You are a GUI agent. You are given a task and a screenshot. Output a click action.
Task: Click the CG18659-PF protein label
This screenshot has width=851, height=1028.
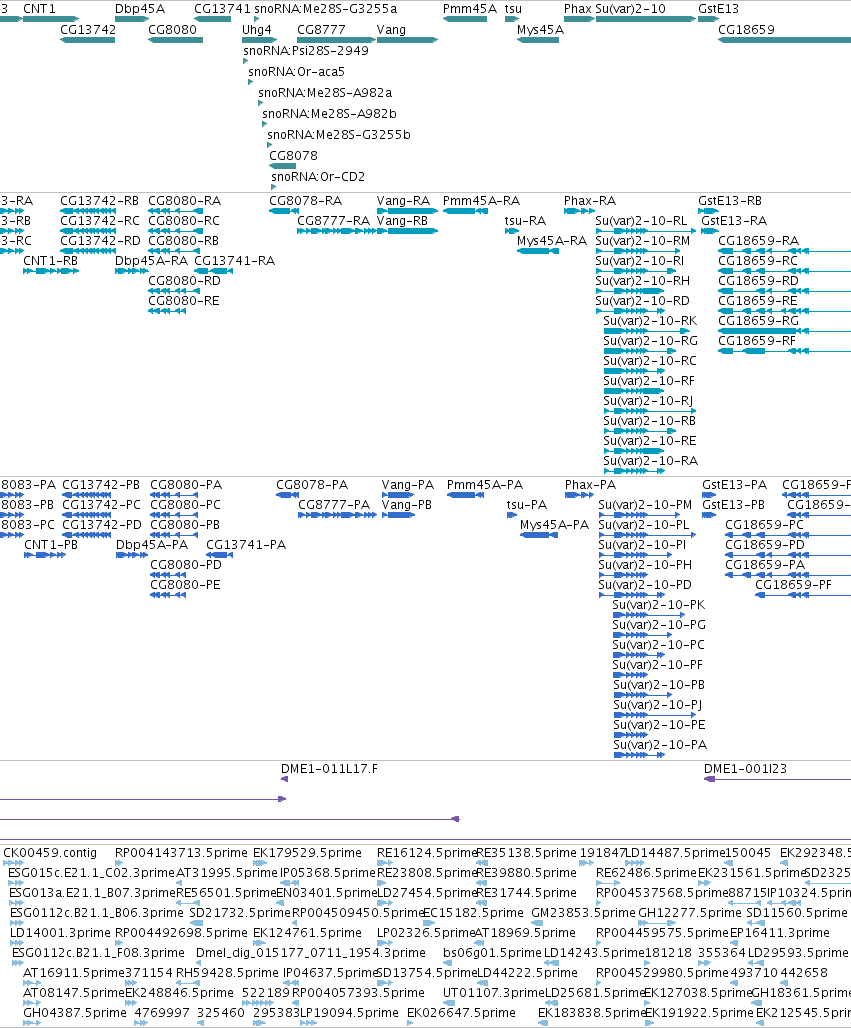click(x=793, y=584)
